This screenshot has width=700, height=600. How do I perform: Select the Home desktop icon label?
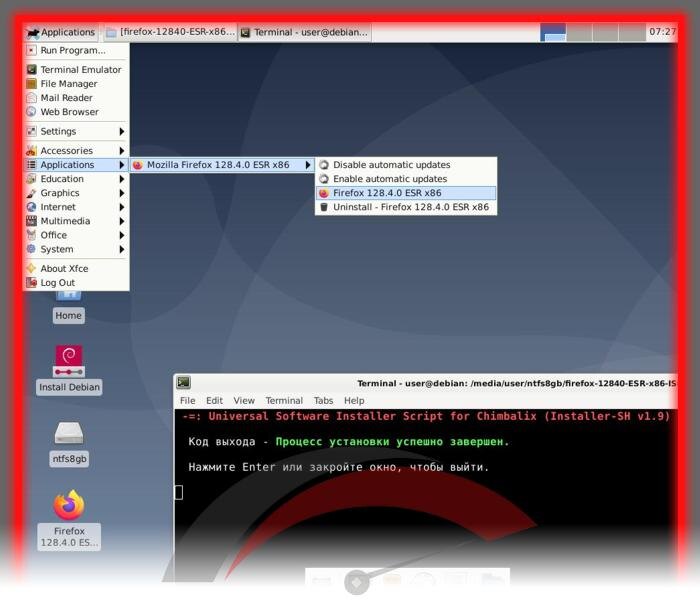tap(68, 316)
